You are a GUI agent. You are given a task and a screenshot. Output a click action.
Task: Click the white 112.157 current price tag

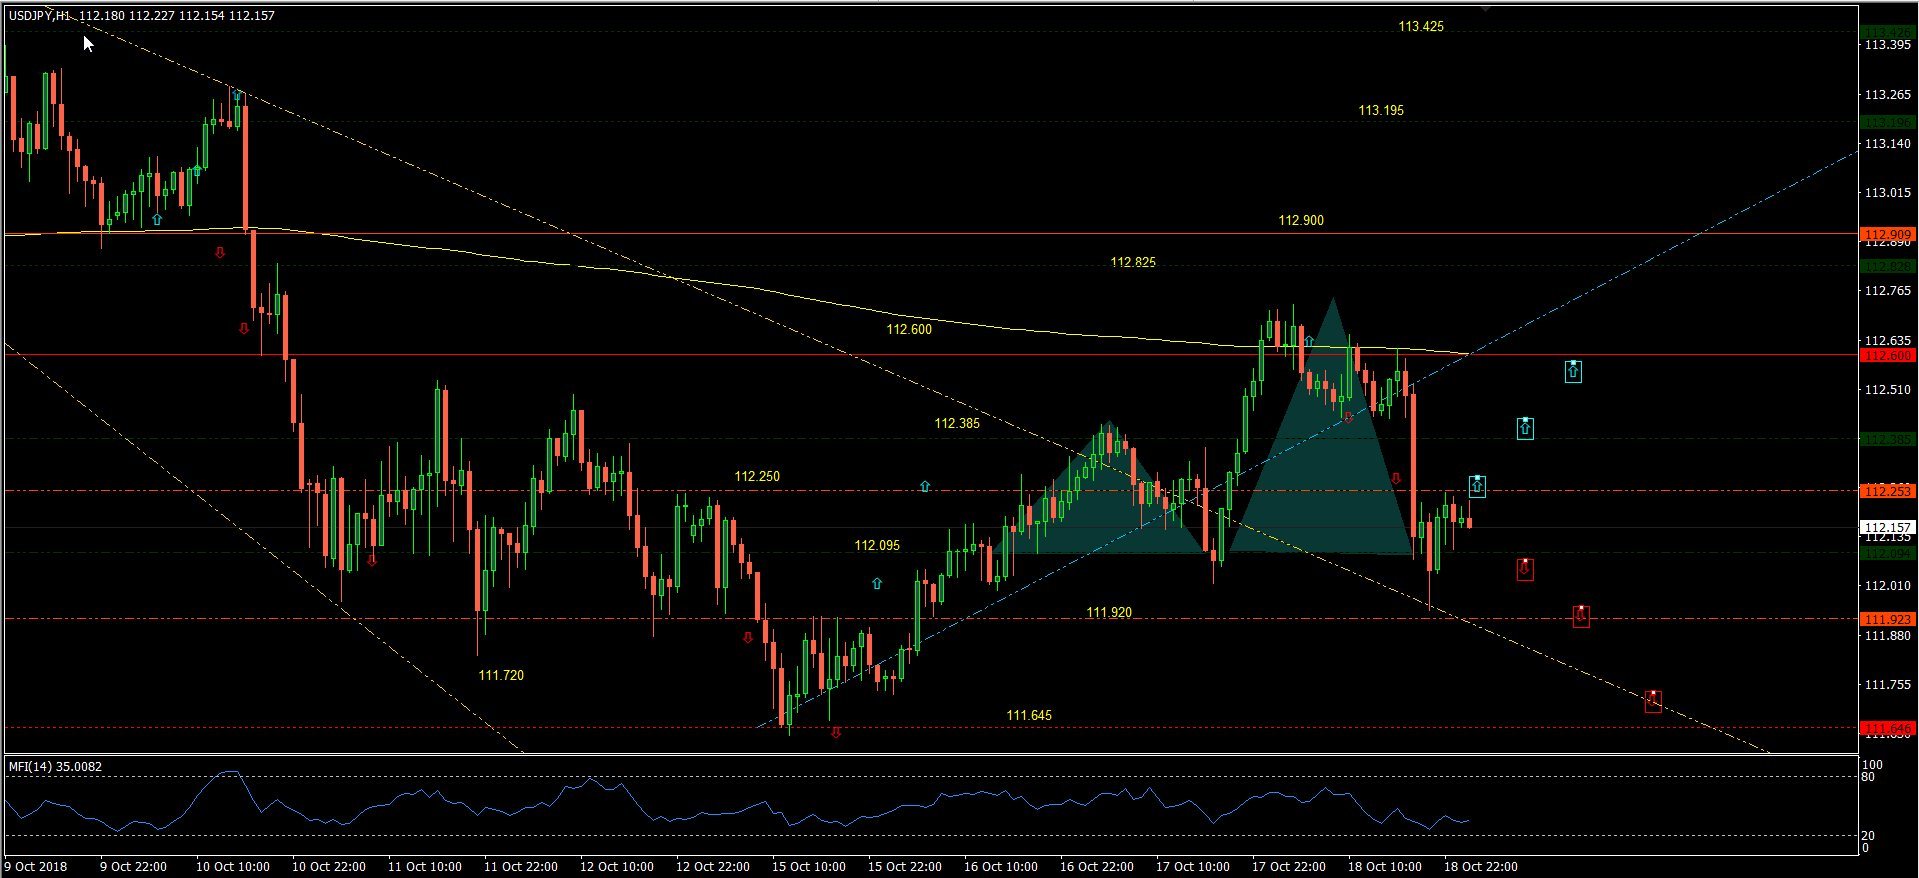point(1887,527)
